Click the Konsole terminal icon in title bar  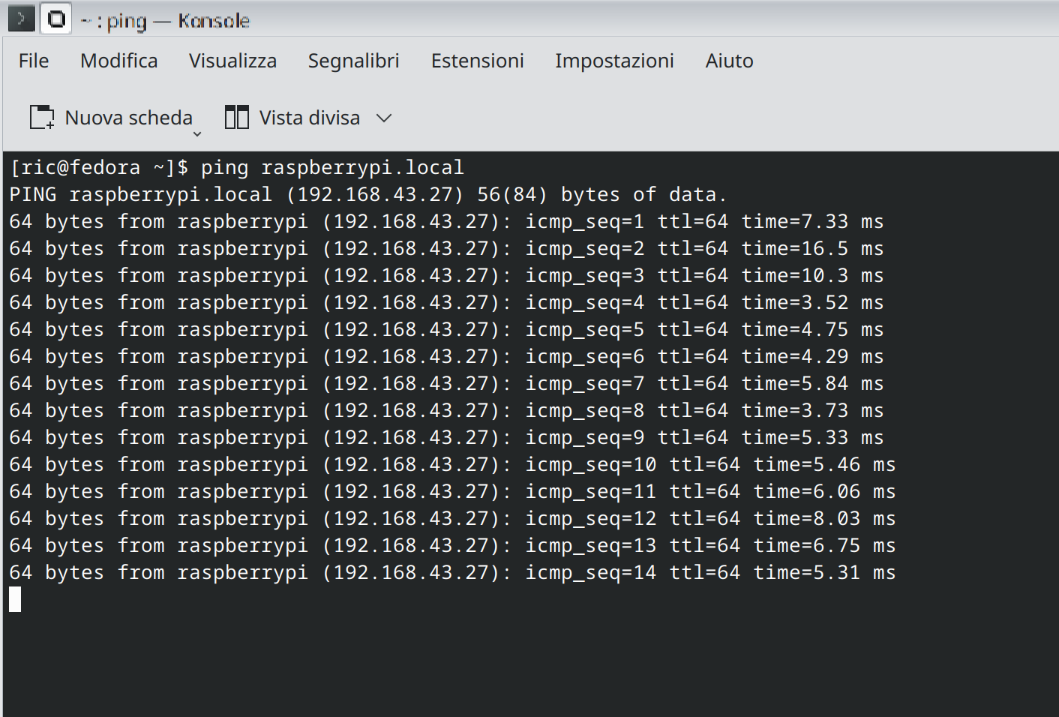pos(21,19)
